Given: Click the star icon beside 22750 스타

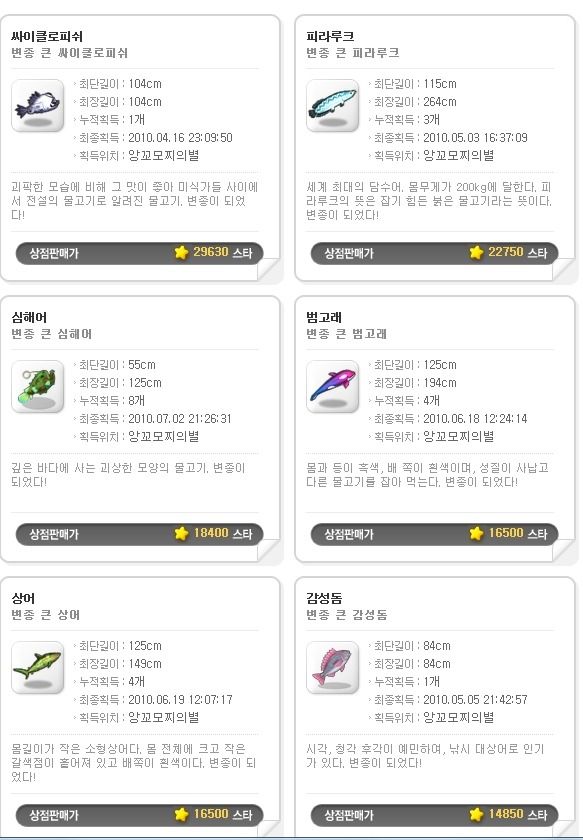Looking at the screenshot, I should pyautogui.click(x=476, y=252).
